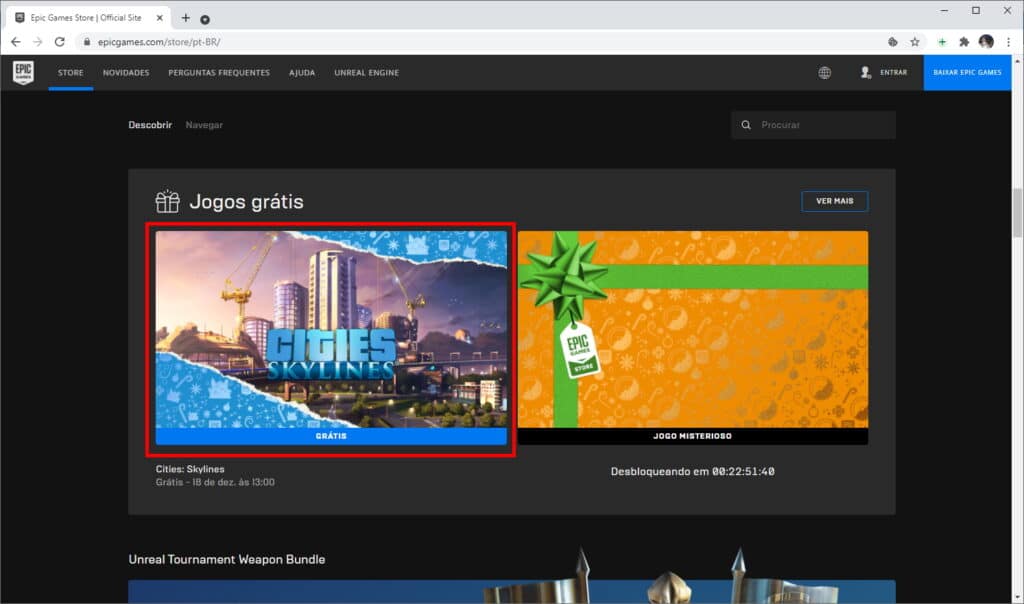Click the translate page icon in address bar
1024x604 pixels.
pyautogui.click(x=893, y=42)
